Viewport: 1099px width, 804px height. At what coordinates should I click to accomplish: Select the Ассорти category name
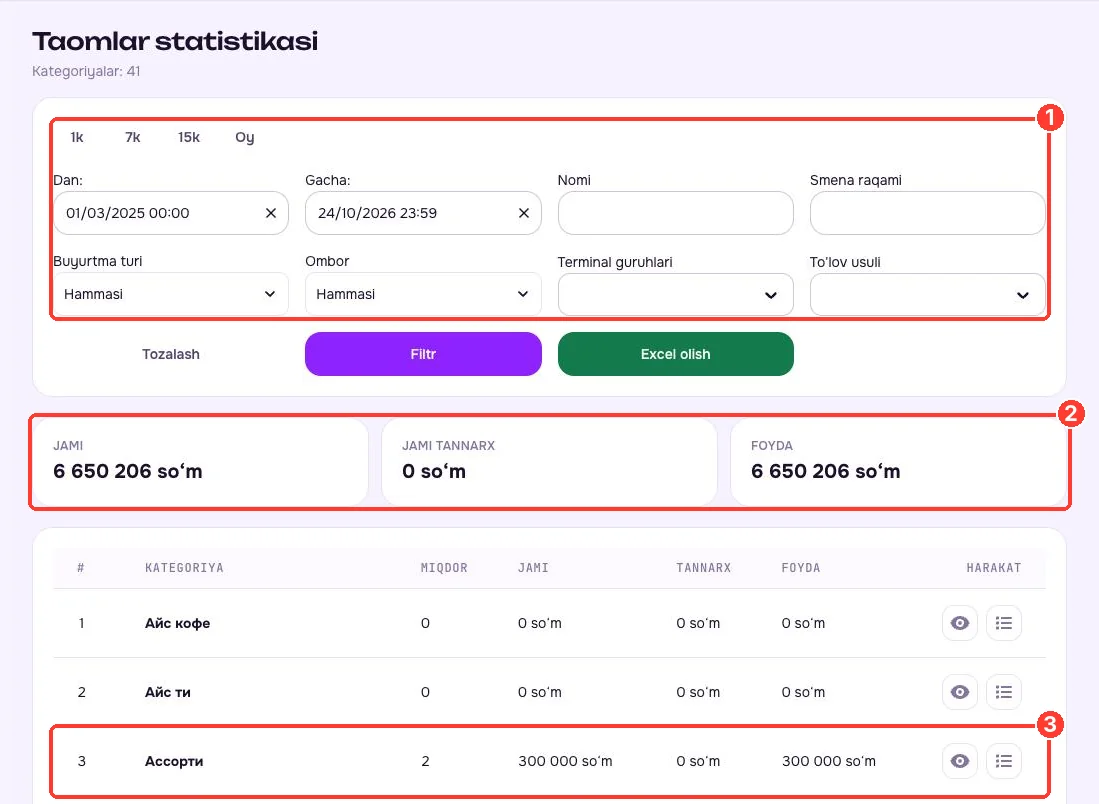[174, 761]
